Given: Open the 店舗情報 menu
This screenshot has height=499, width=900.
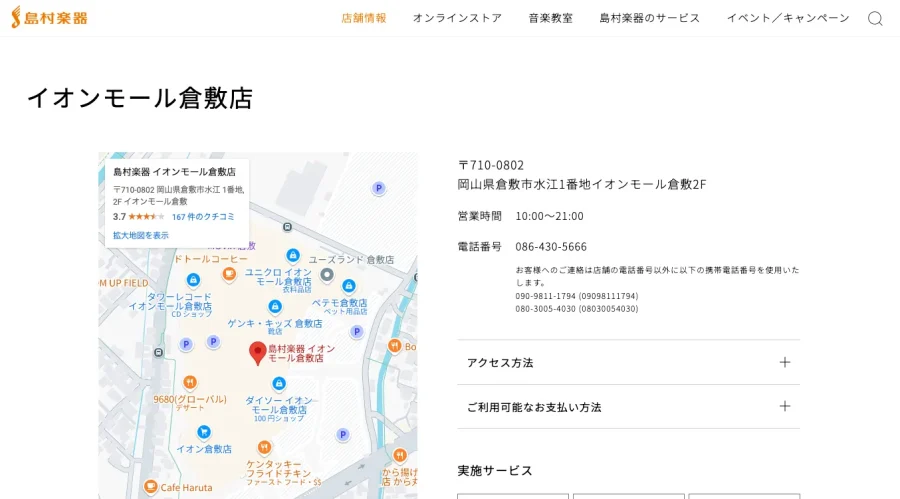Looking at the screenshot, I should coord(364,18).
